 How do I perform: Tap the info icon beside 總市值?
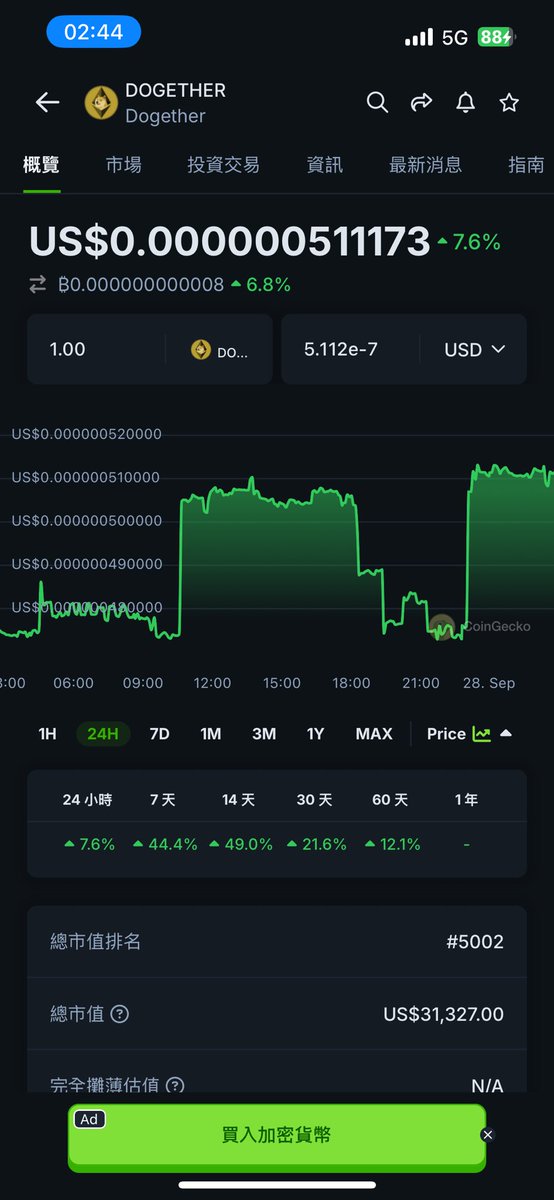[x=119, y=1014]
